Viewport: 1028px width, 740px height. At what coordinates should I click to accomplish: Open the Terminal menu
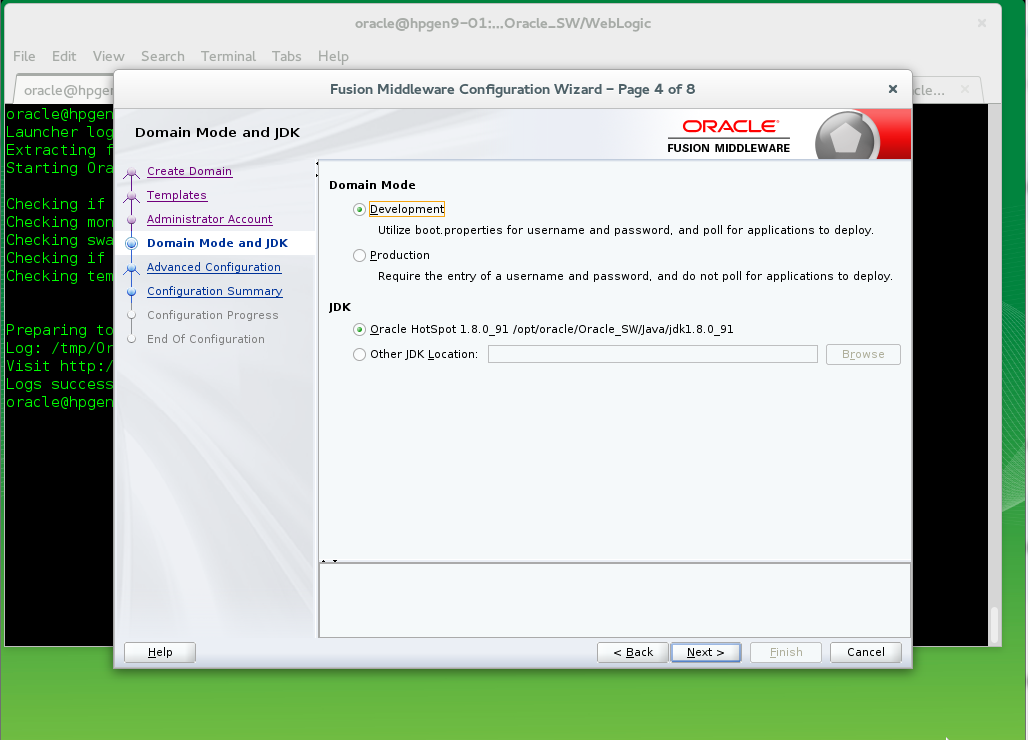tap(228, 56)
